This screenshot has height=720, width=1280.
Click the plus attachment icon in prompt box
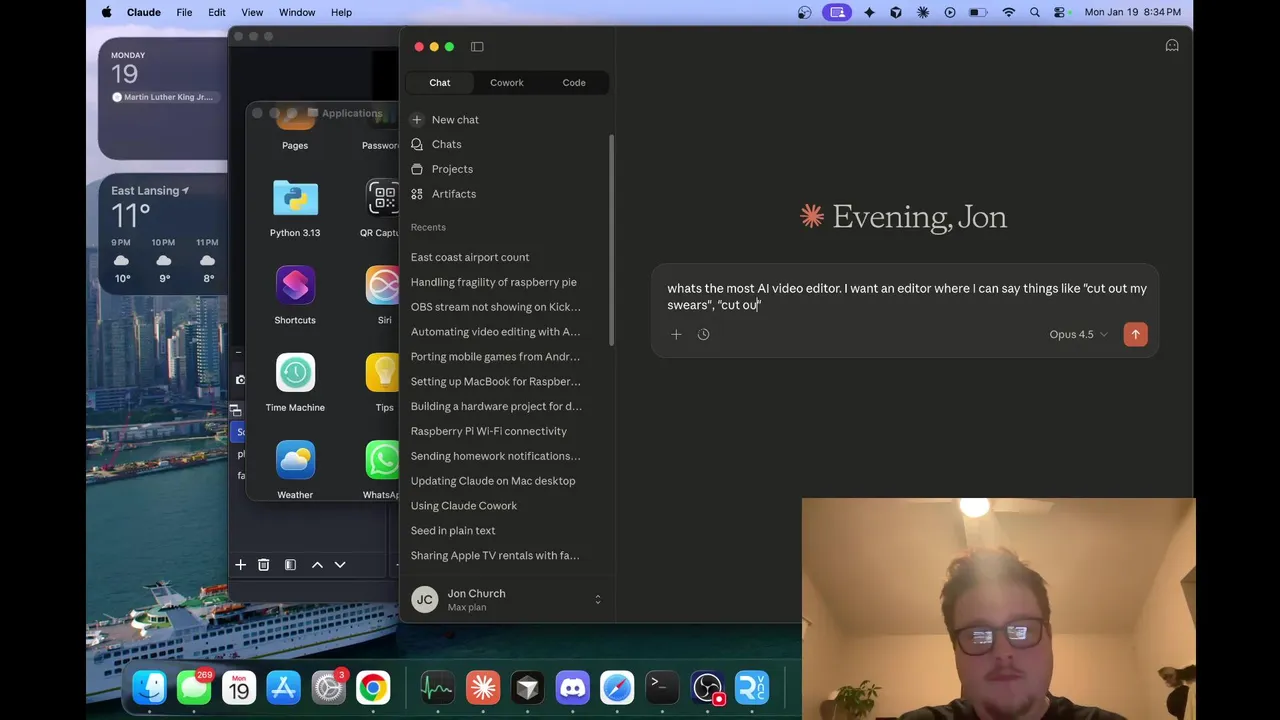point(676,335)
